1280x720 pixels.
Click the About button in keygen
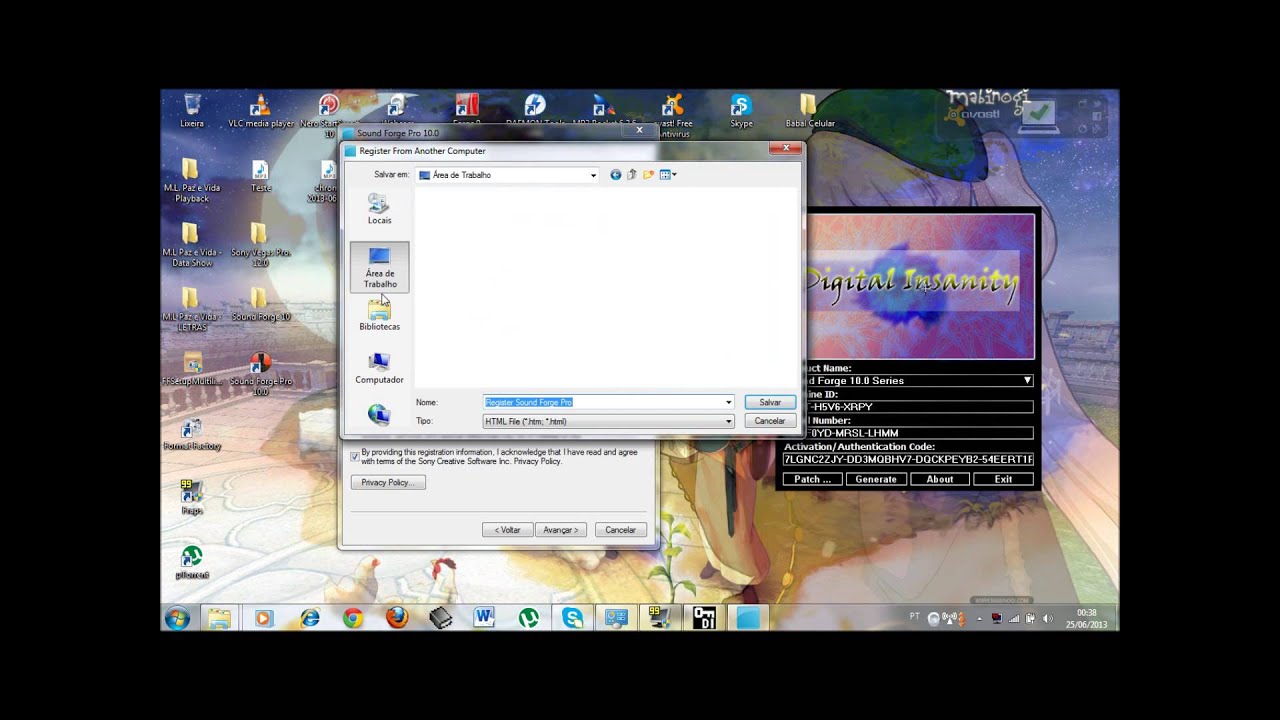940,479
